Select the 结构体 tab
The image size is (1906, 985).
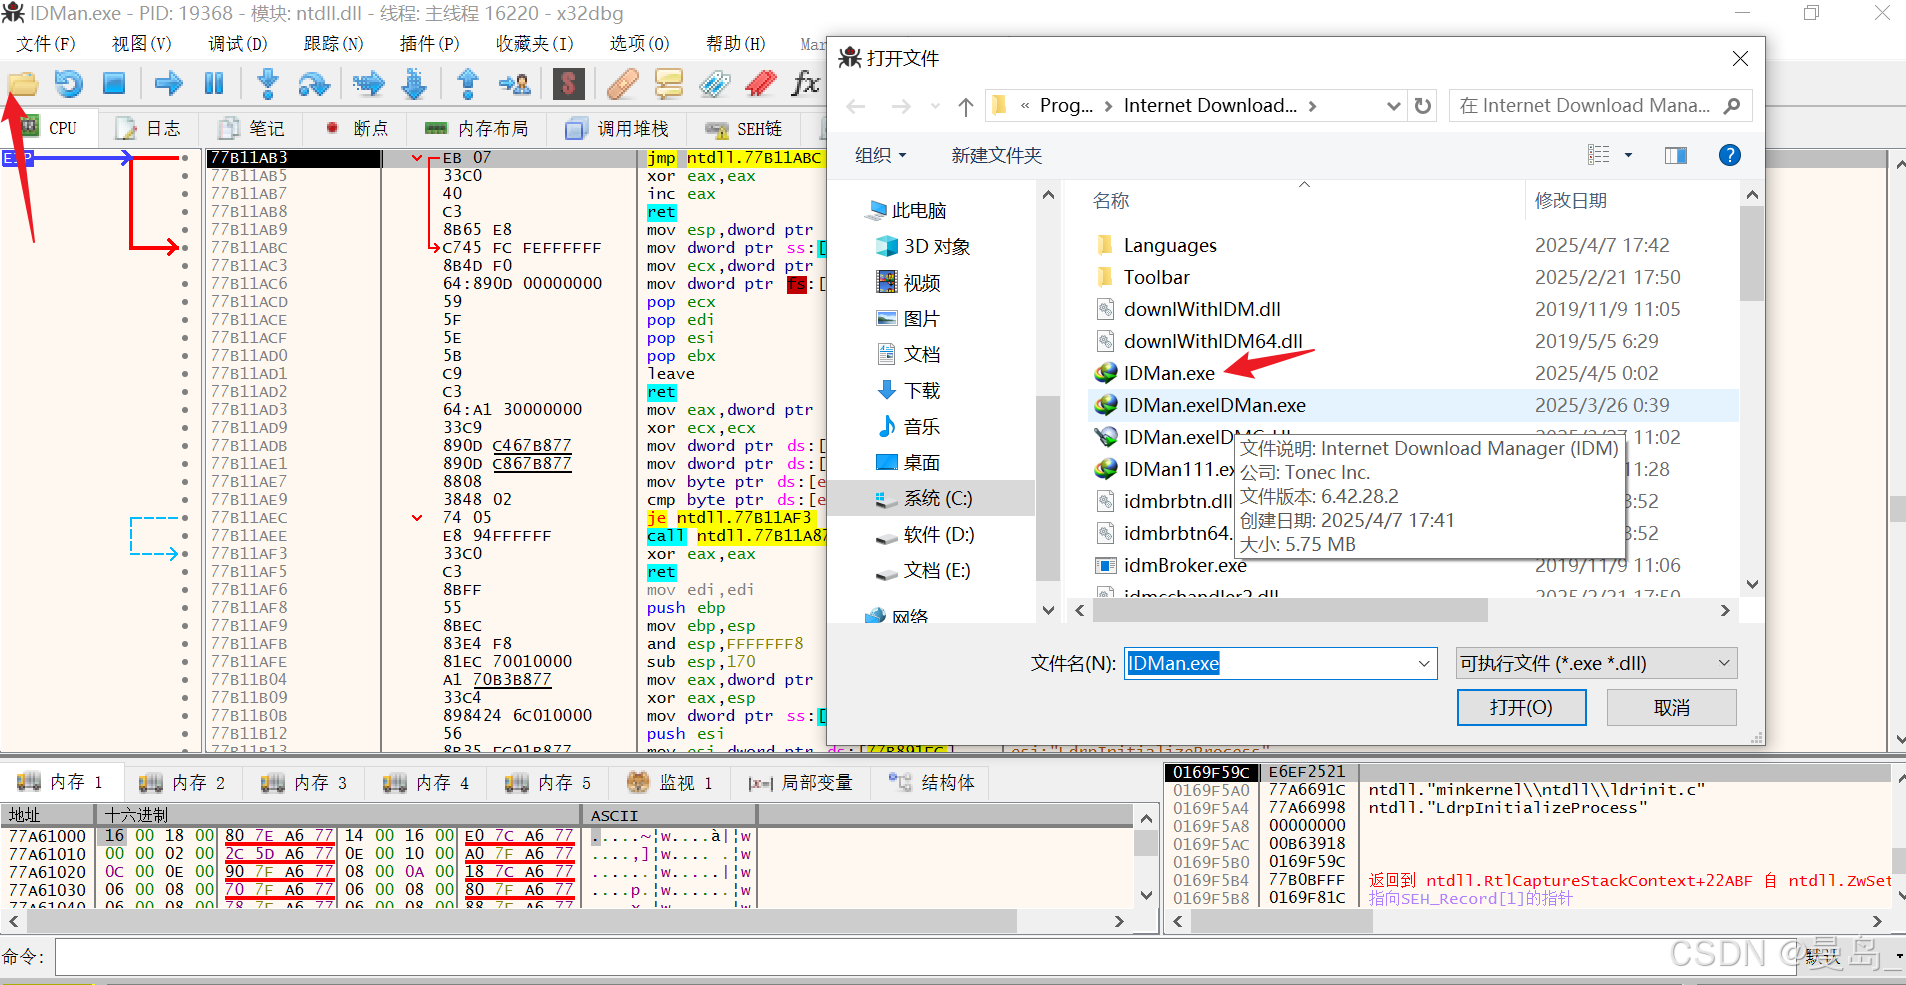click(932, 782)
